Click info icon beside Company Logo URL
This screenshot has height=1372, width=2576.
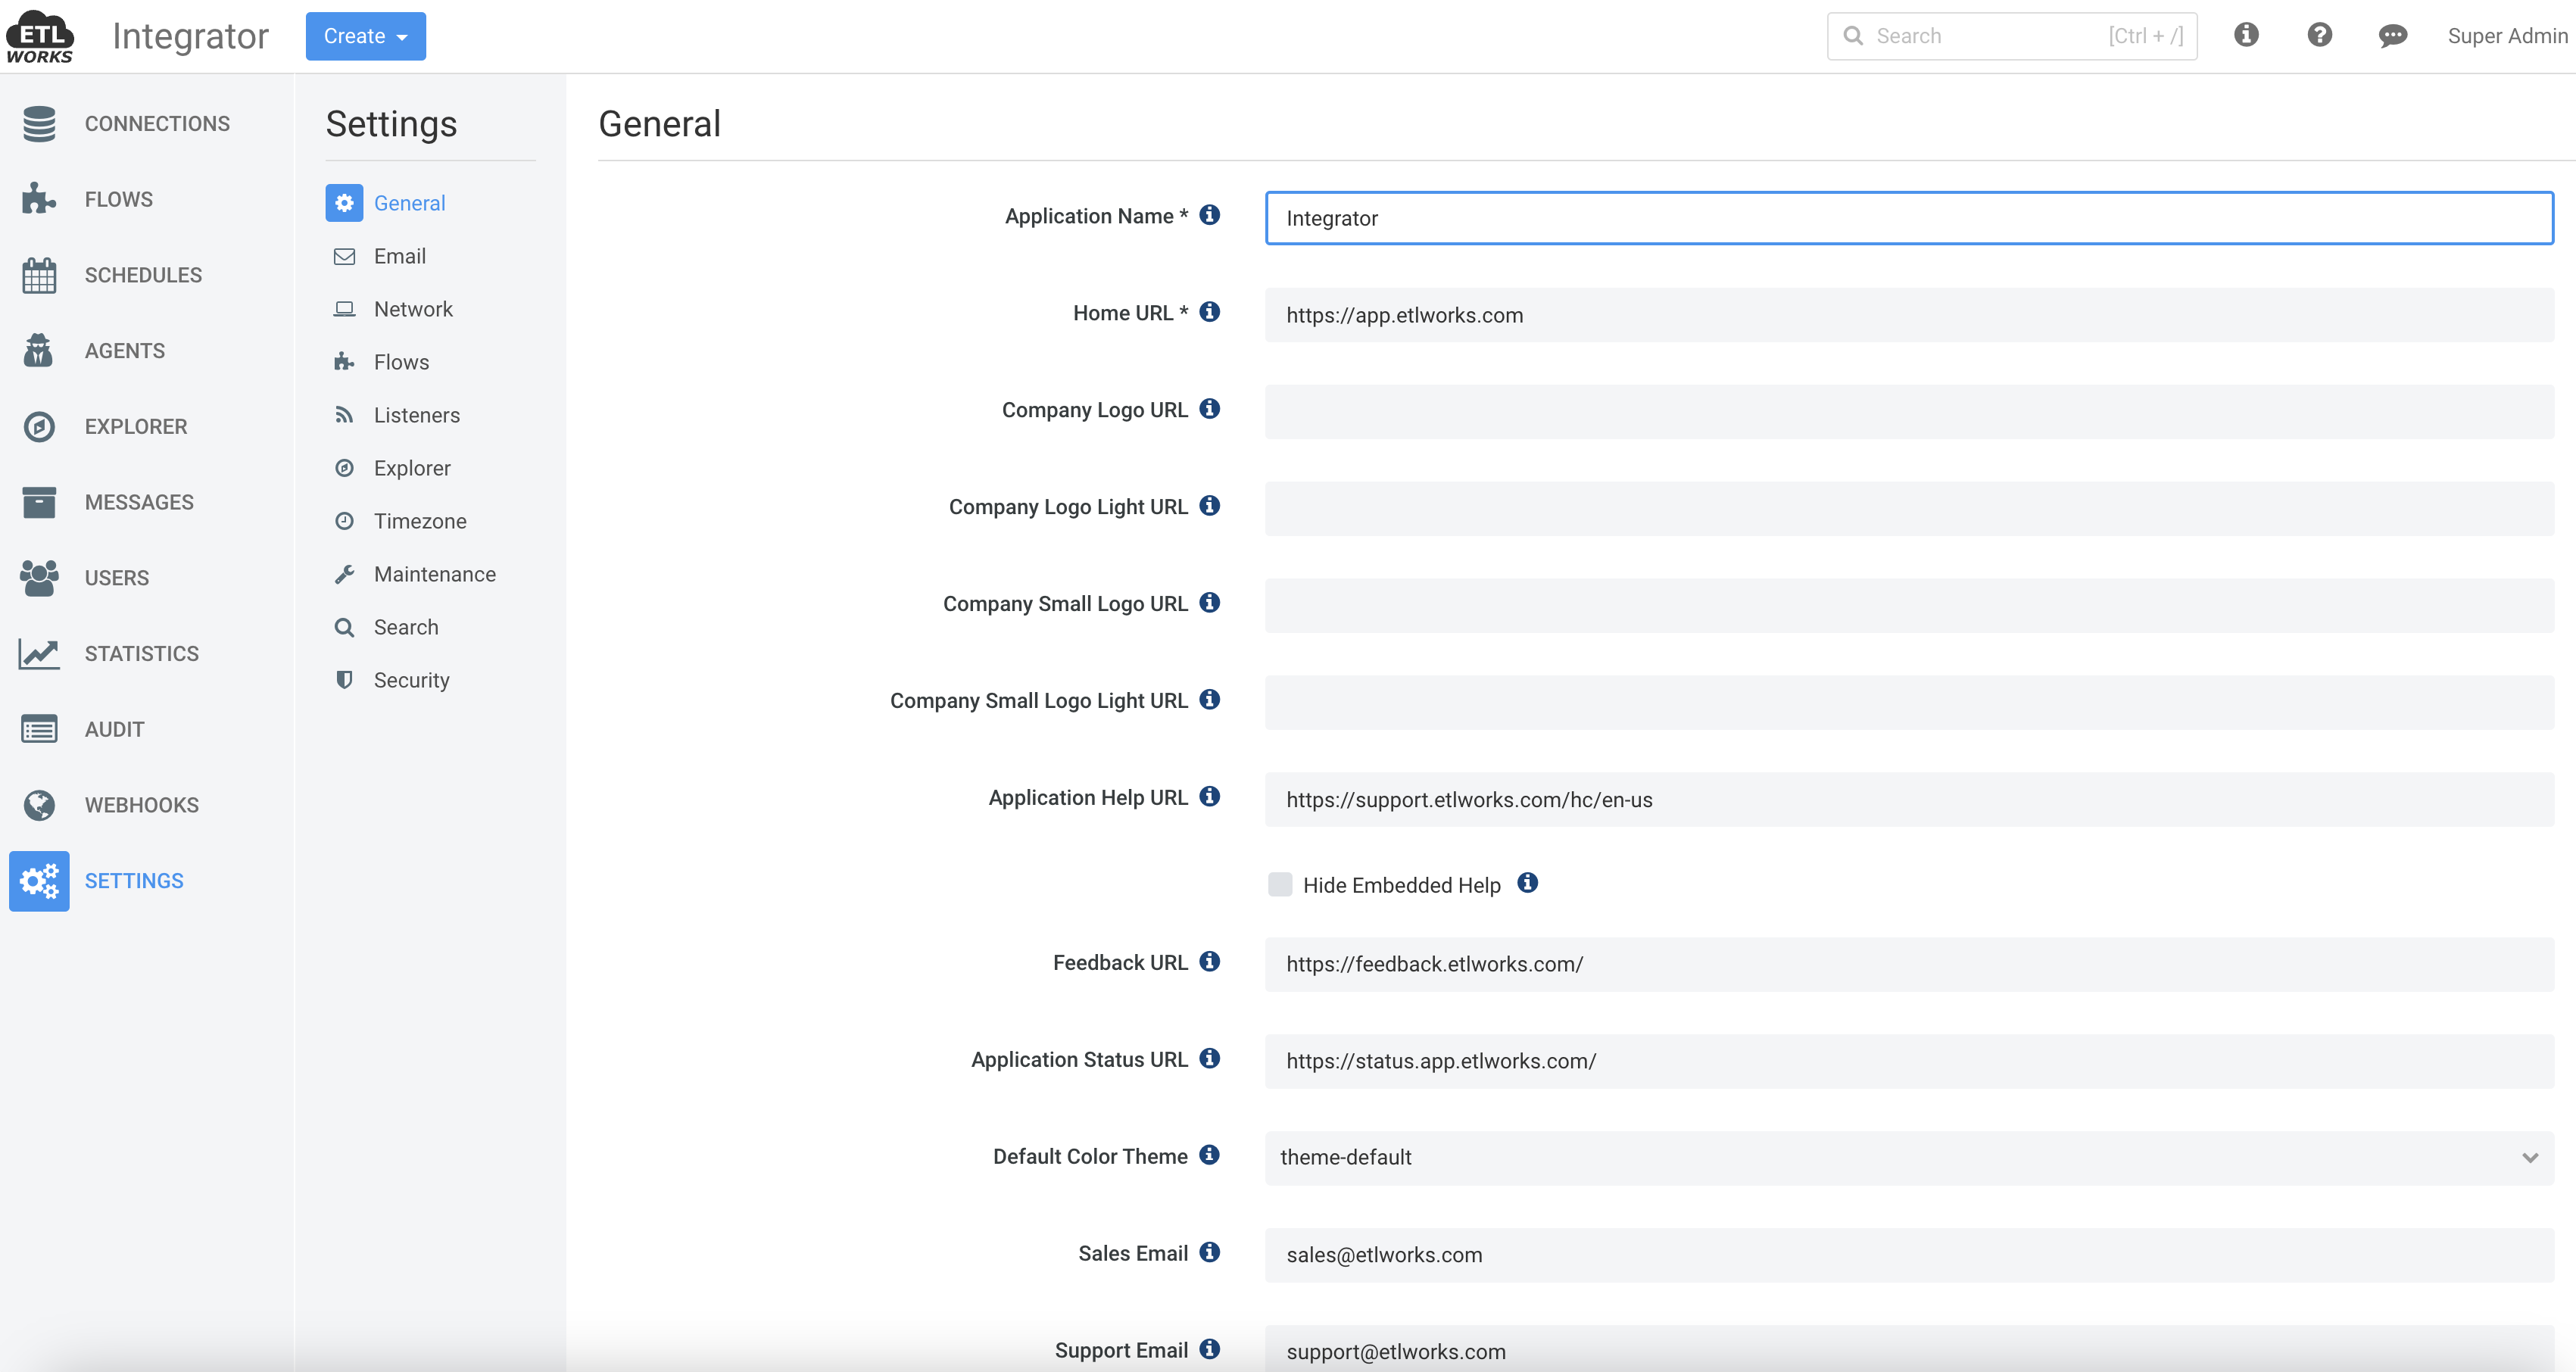1209,409
